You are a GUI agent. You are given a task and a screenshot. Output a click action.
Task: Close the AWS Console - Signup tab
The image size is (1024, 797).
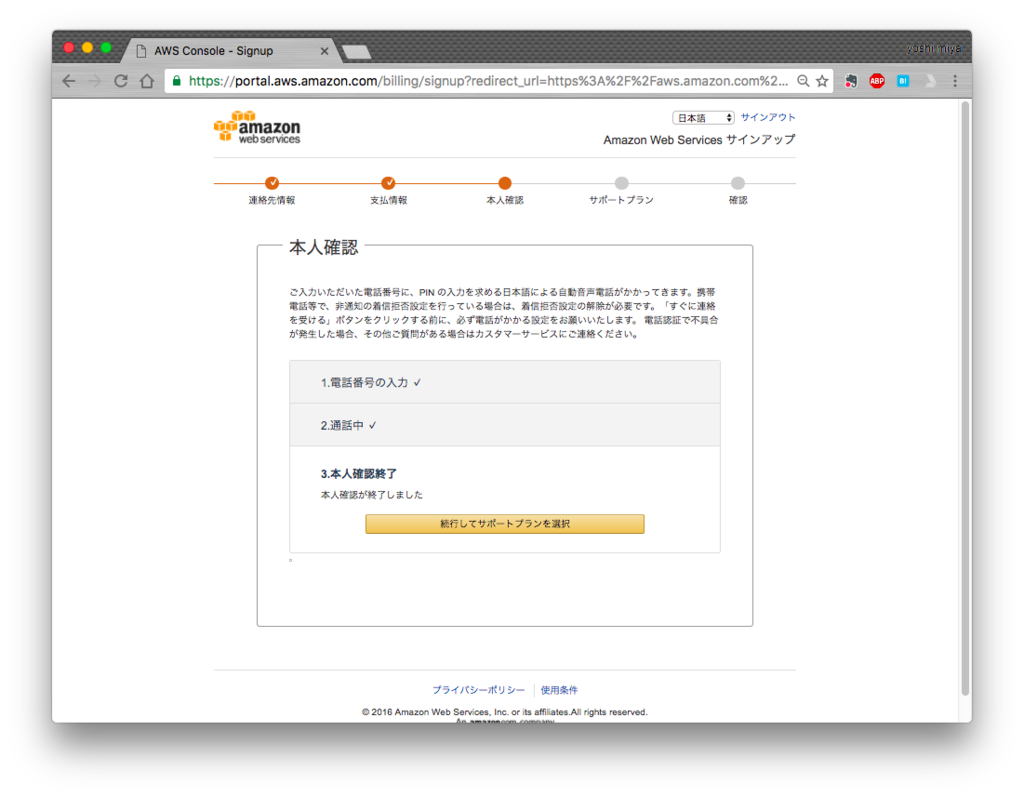coord(325,51)
